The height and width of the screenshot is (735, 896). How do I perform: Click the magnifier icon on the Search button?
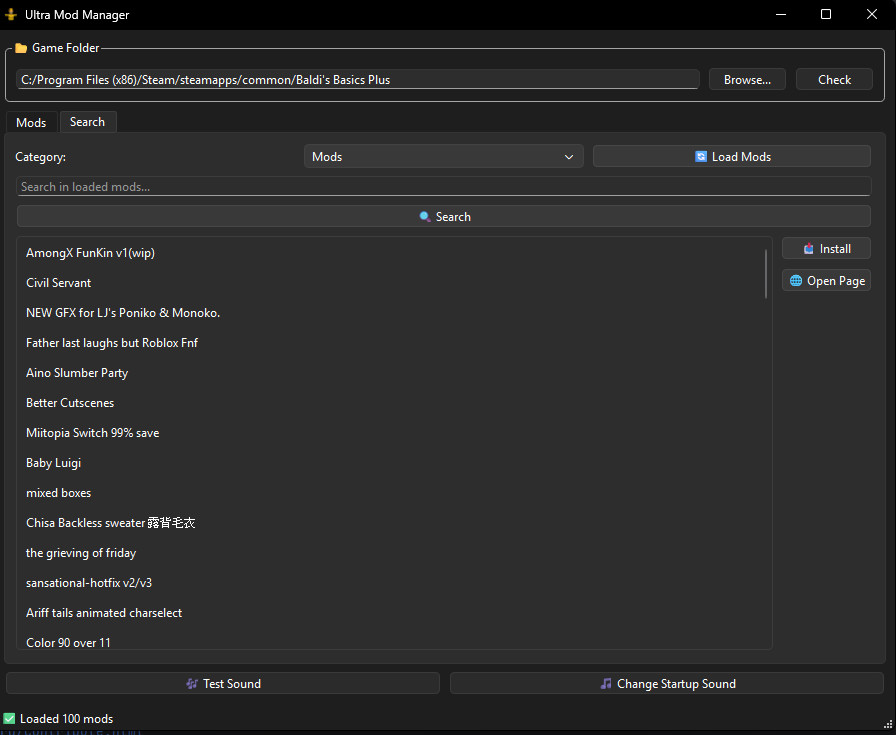tap(427, 216)
